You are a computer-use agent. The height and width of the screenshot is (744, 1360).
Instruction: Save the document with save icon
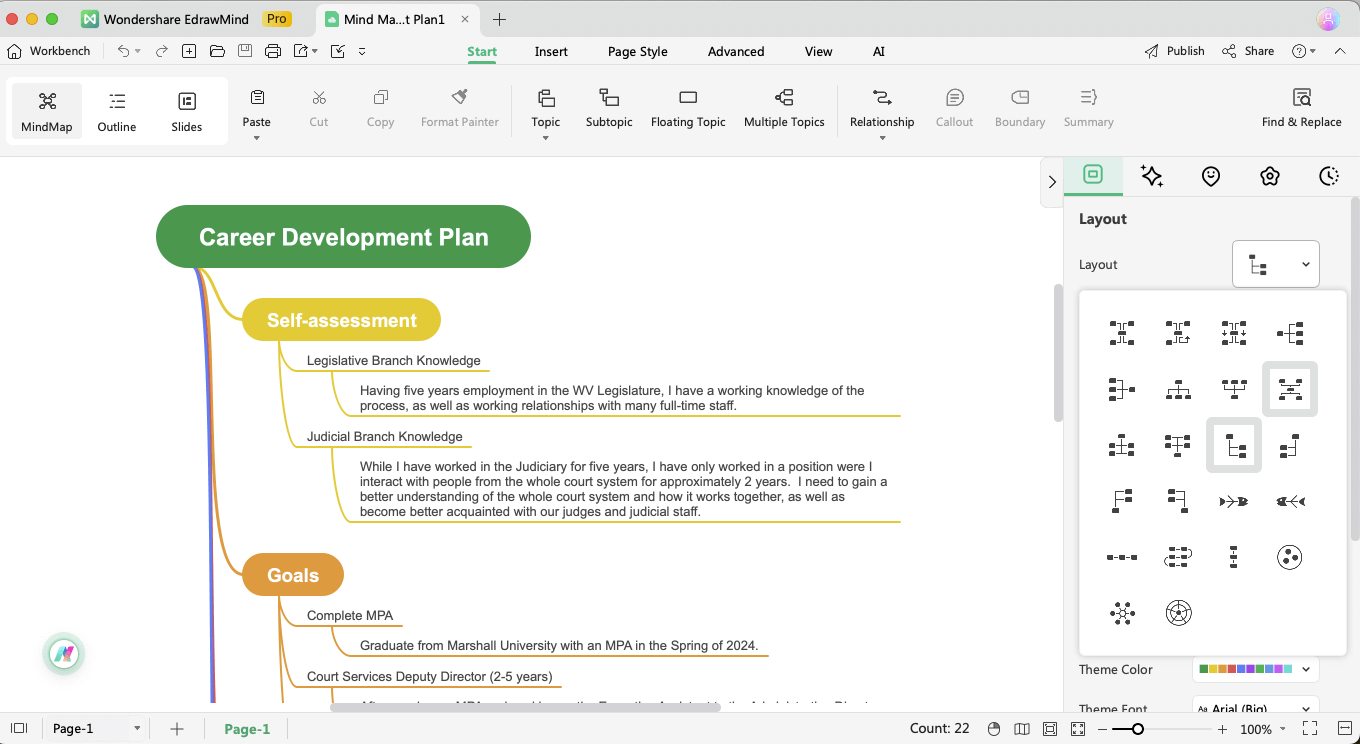(x=245, y=51)
